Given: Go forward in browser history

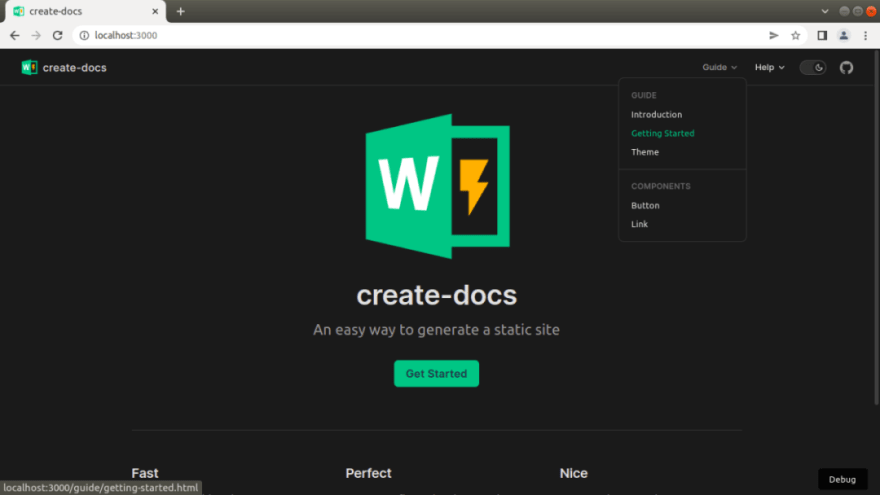Looking at the screenshot, I should click(x=36, y=35).
